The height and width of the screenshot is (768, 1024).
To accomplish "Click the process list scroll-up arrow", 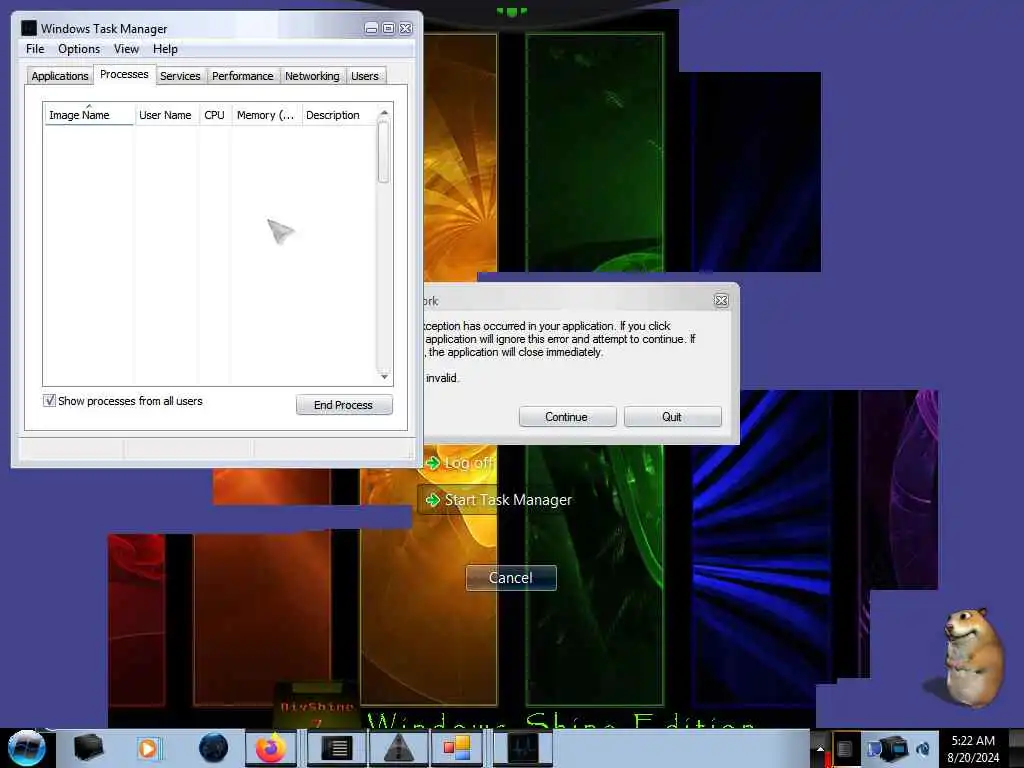I will tap(384, 113).
